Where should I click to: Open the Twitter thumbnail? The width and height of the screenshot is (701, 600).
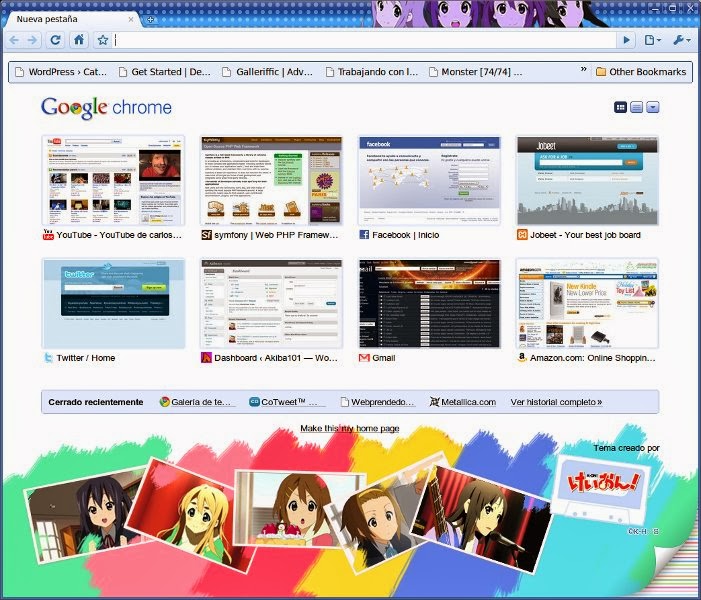[113, 303]
